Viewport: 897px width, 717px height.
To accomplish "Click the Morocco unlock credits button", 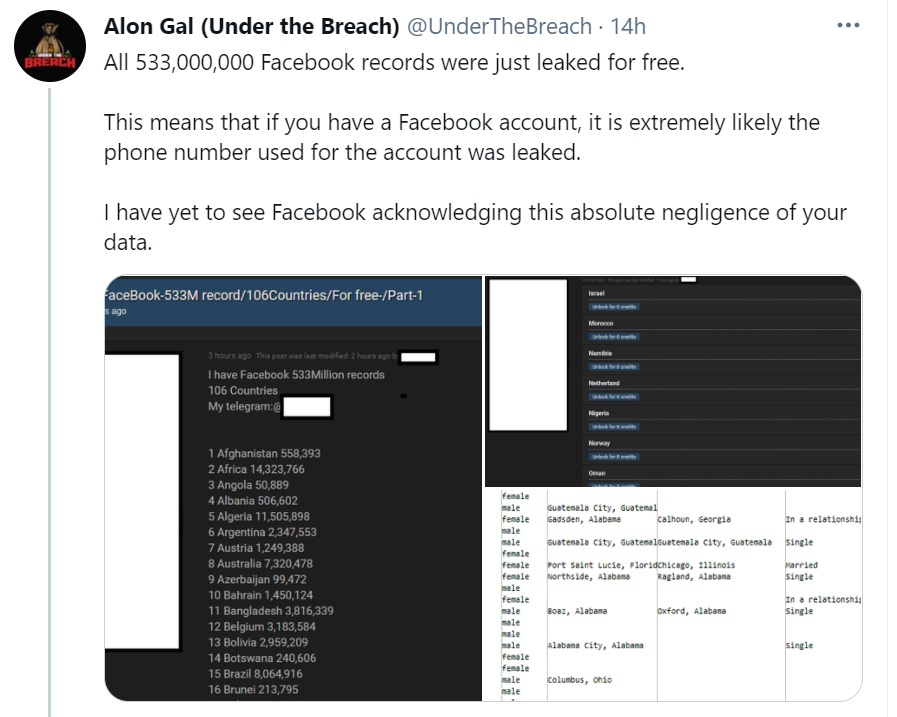I will 614,336.
